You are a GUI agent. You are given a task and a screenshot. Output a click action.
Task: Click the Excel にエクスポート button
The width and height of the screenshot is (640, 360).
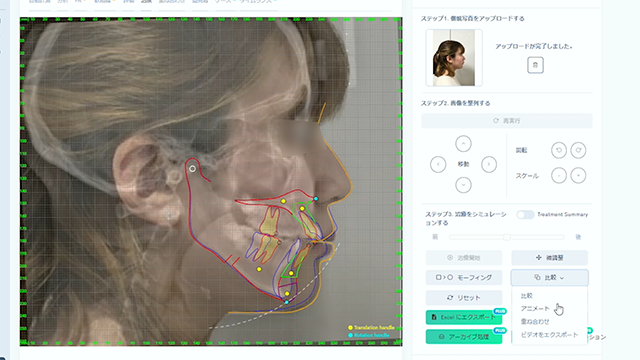click(x=464, y=317)
